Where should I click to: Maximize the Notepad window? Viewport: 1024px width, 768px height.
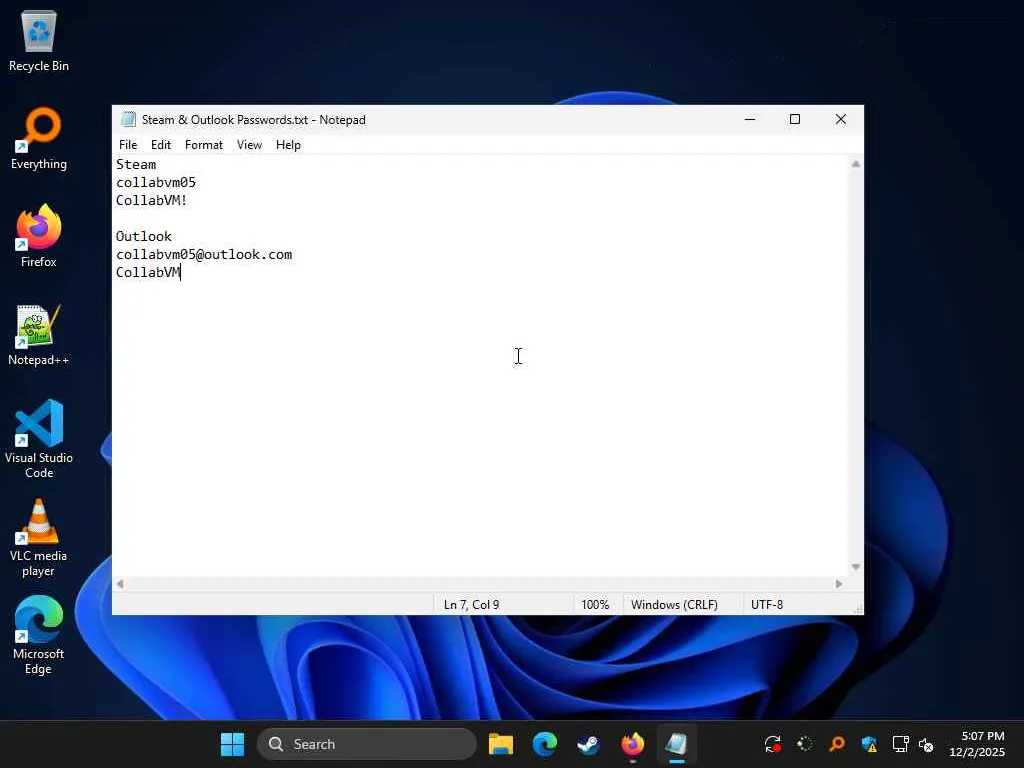795,120
